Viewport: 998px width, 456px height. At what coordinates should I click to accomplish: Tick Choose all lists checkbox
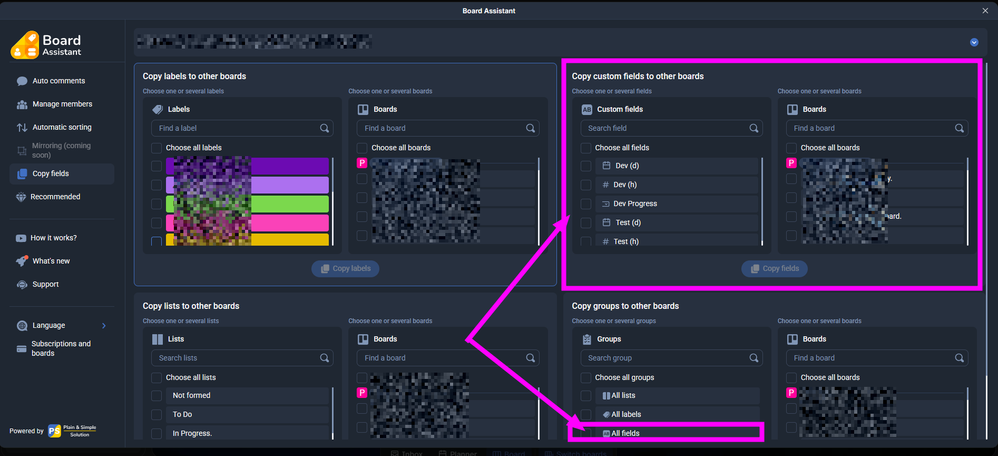coord(156,378)
